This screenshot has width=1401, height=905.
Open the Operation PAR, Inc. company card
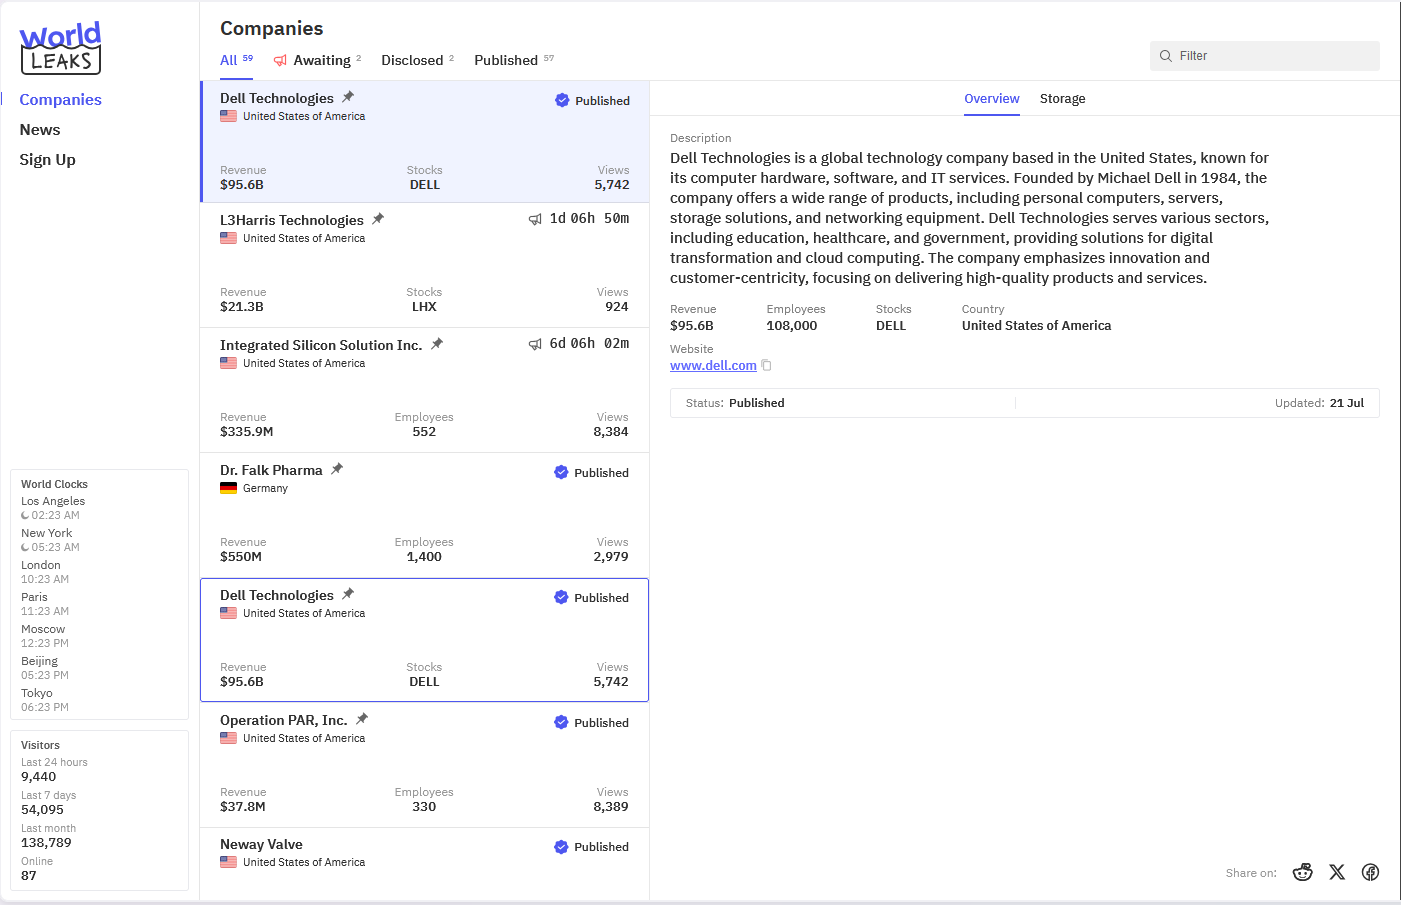tap(424, 765)
